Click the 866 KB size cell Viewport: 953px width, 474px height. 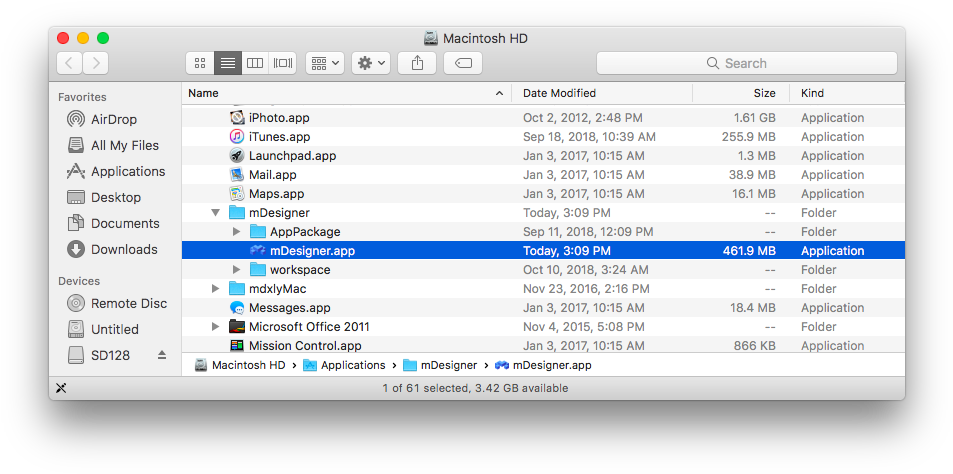click(x=754, y=346)
